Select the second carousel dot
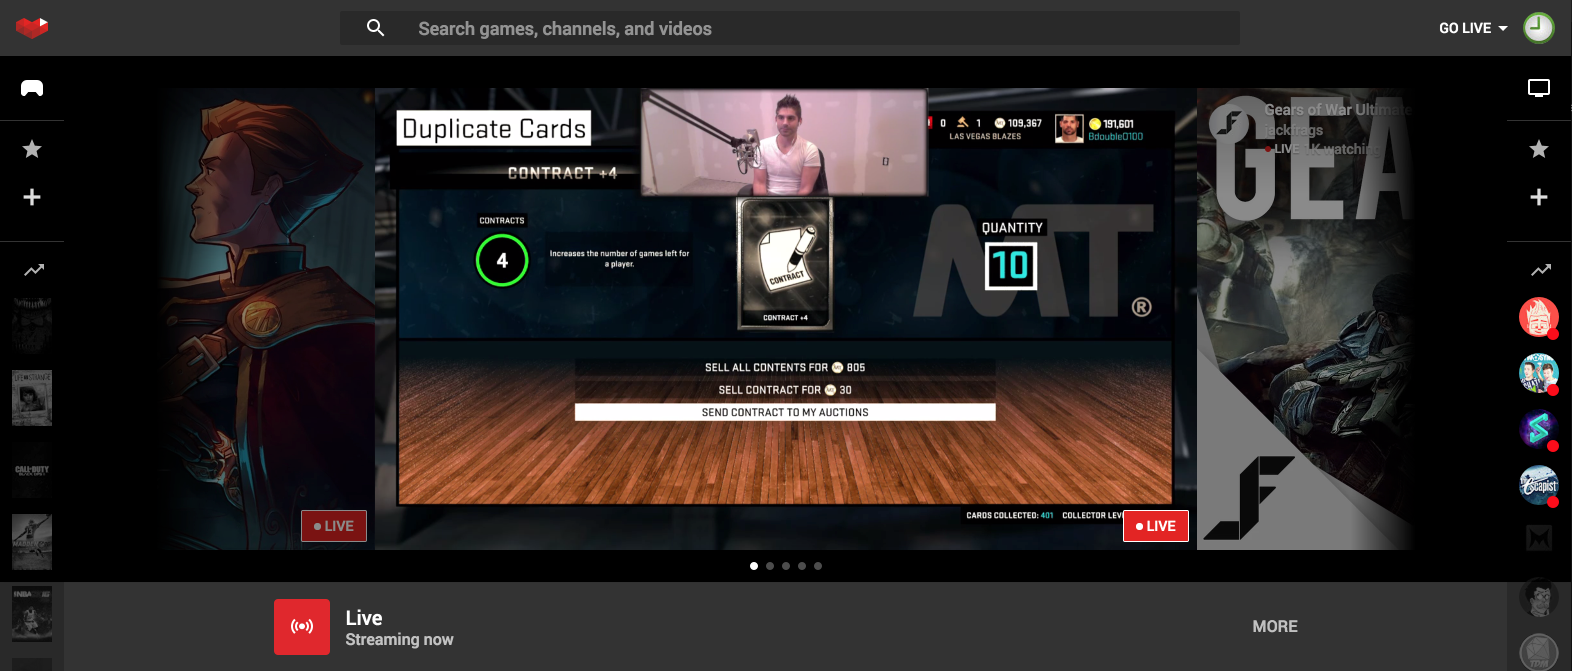This screenshot has height=671, width=1572. 770,566
